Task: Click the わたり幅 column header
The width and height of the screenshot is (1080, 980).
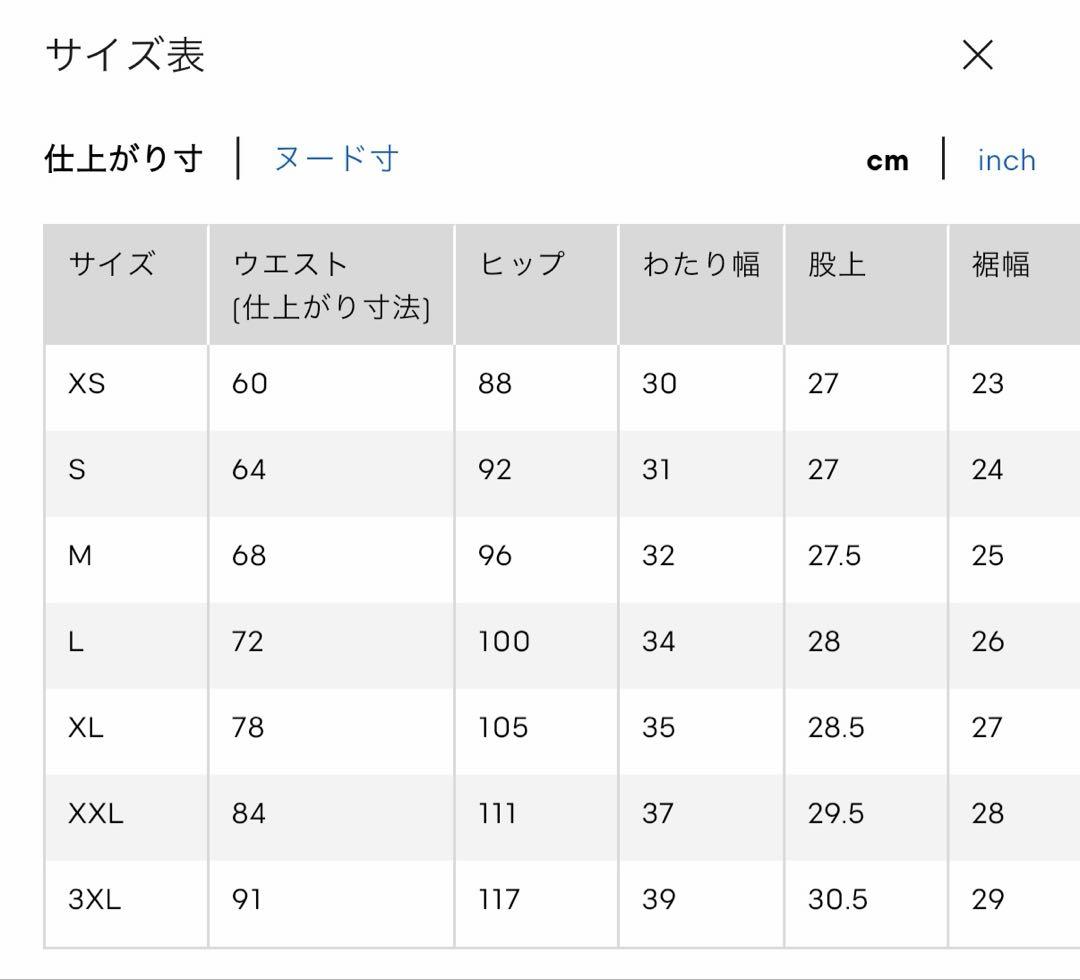Action: click(701, 264)
